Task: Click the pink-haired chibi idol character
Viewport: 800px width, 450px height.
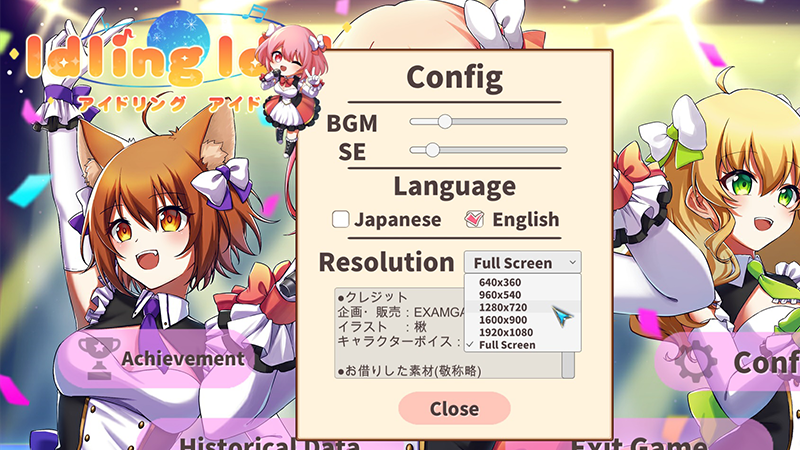Action: (291, 88)
